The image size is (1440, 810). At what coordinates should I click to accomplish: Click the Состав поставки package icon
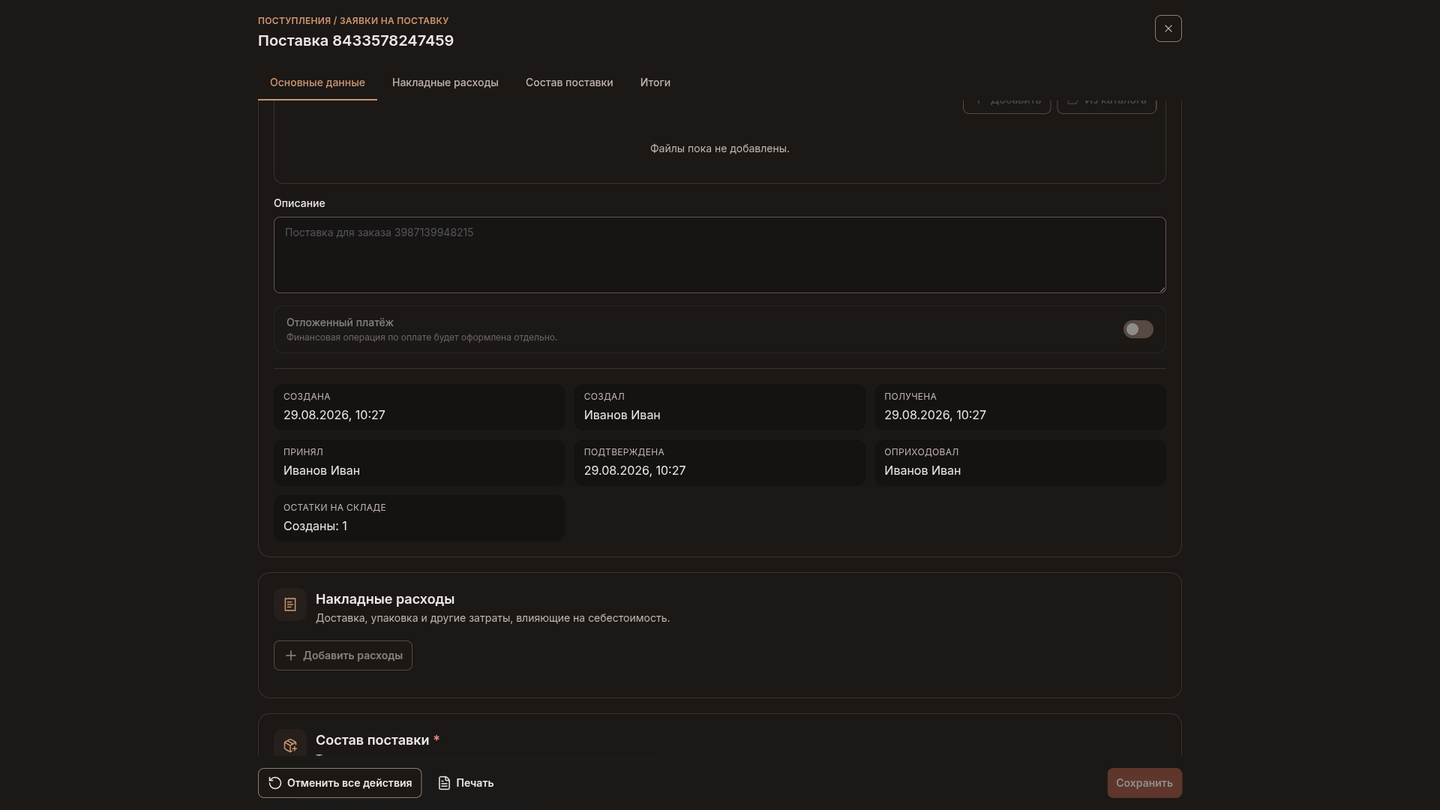coord(290,745)
